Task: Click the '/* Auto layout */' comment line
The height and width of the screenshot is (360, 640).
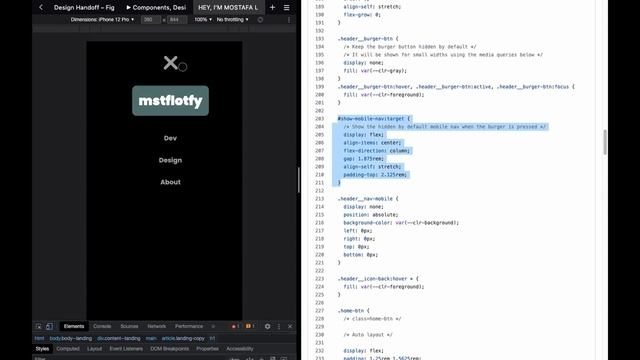Action: tap(368, 335)
